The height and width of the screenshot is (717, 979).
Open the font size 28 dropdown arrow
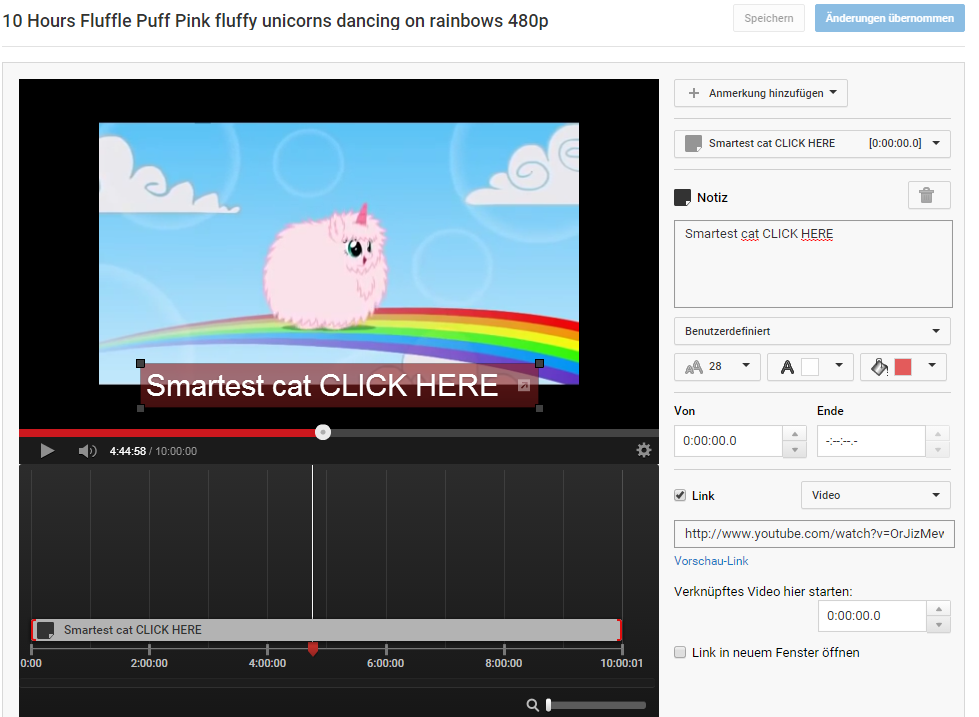point(745,365)
